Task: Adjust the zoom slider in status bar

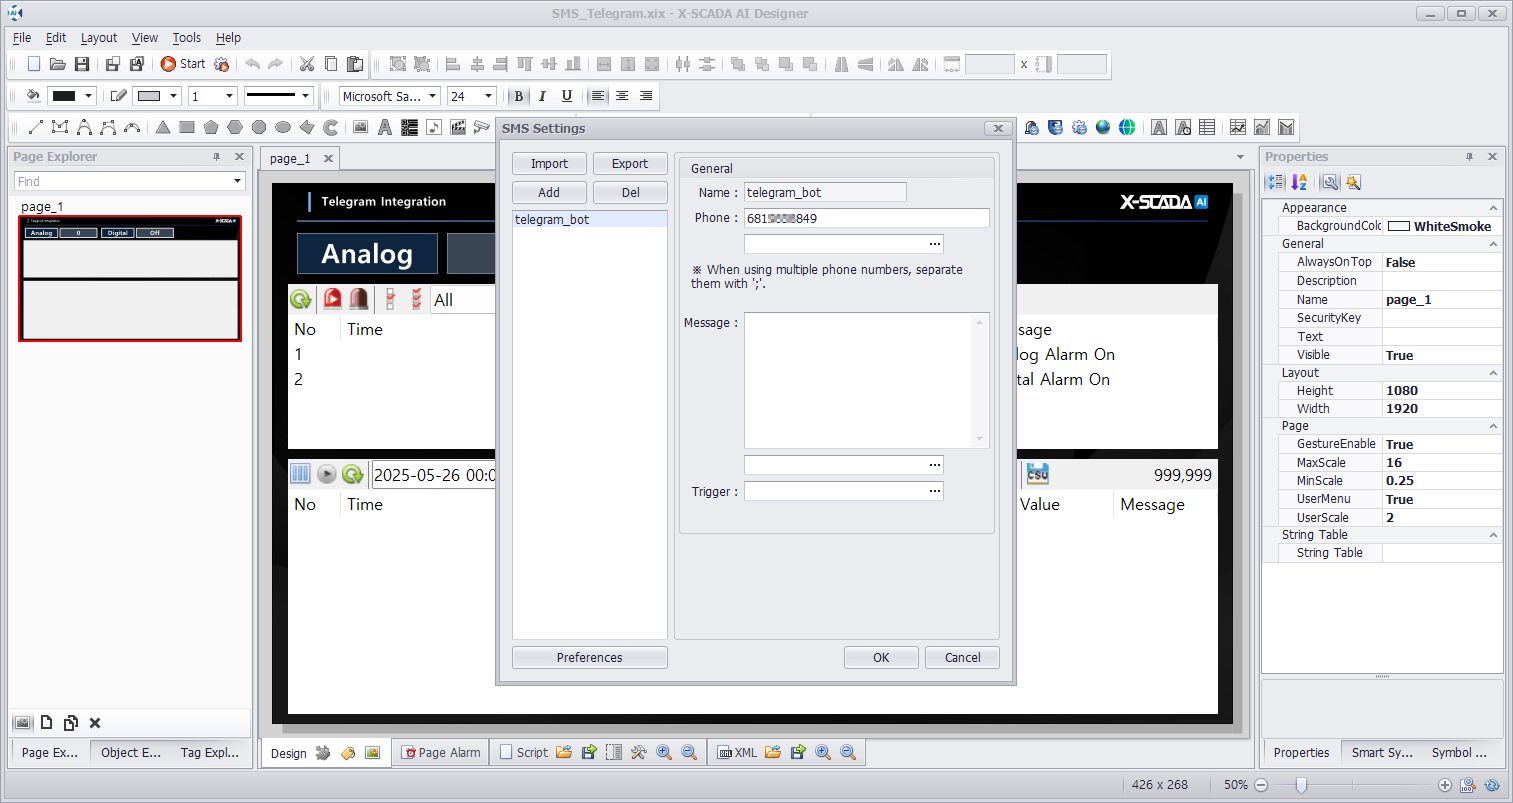Action: [x=1301, y=785]
